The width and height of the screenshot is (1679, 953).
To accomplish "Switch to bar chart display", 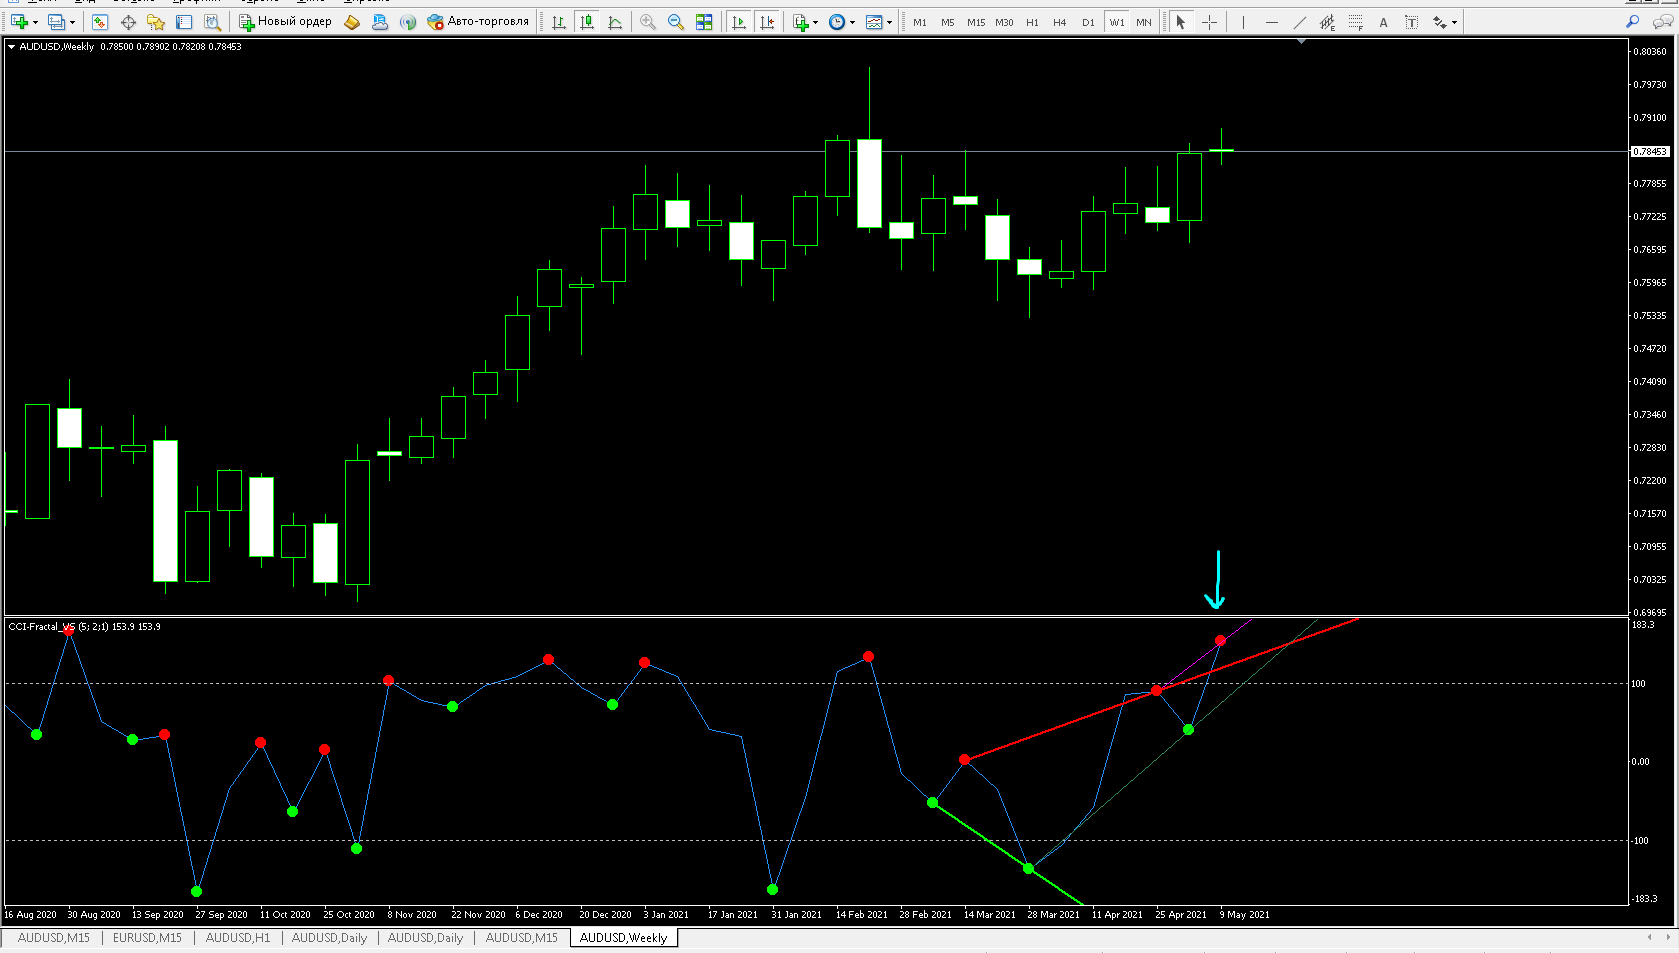I will pyautogui.click(x=559, y=22).
